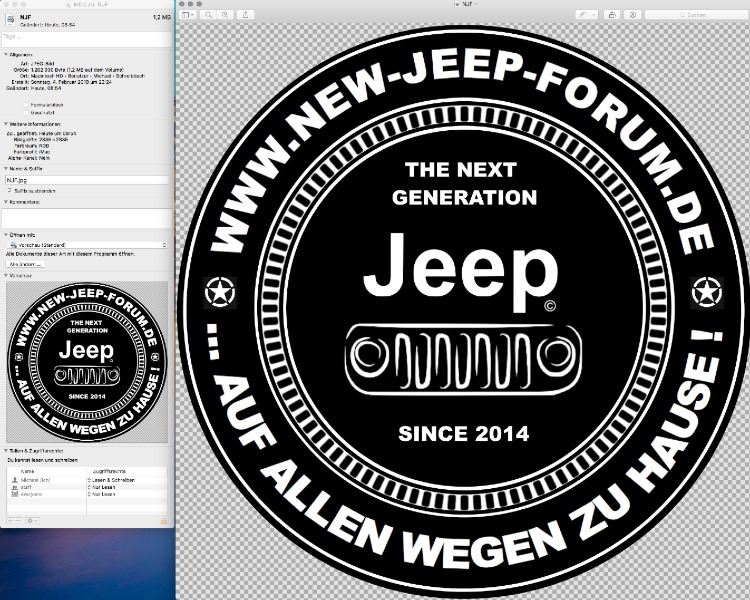750x600 pixels.
Task: Click the Share button in Preview toolbar
Action: pyautogui.click(x=248, y=15)
